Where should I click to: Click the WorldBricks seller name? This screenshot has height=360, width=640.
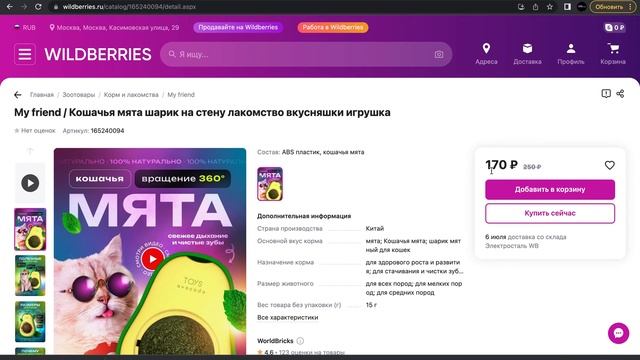tap(275, 341)
